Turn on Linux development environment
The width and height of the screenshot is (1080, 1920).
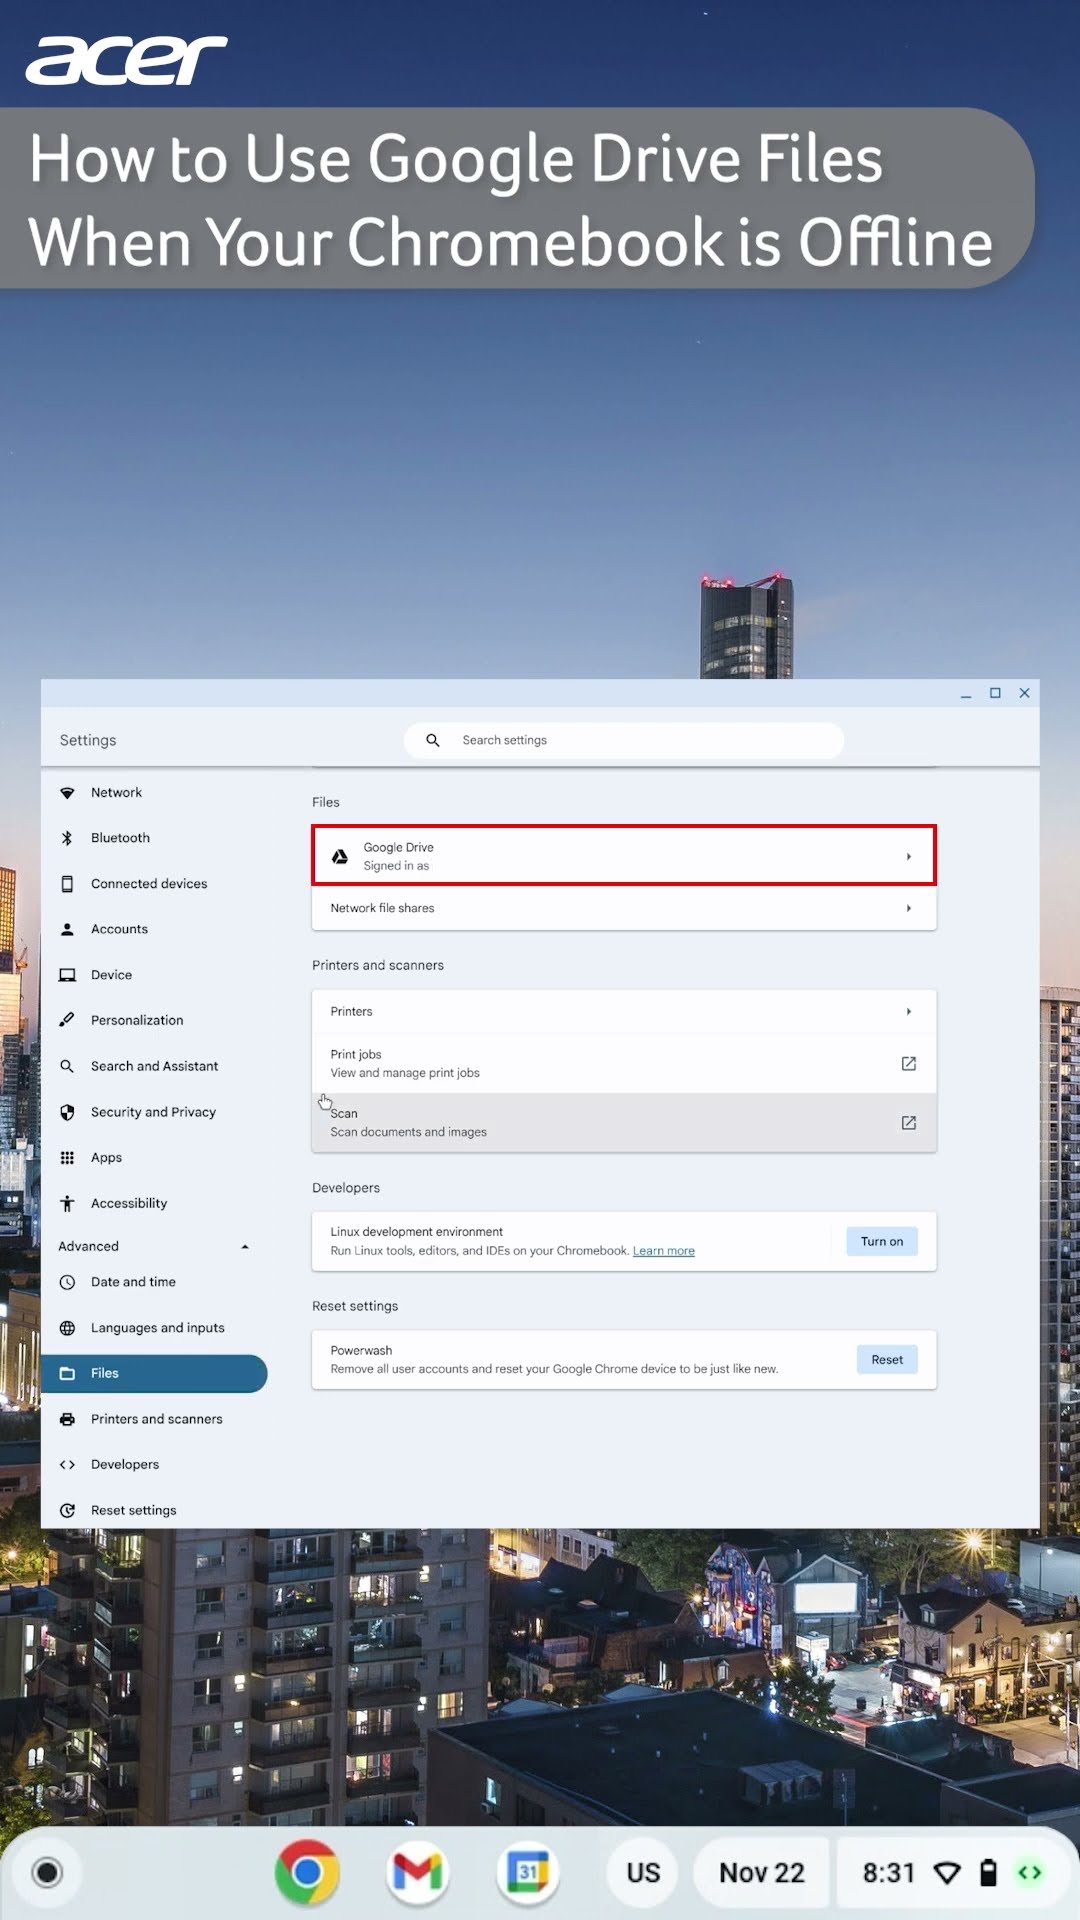[x=882, y=1241]
